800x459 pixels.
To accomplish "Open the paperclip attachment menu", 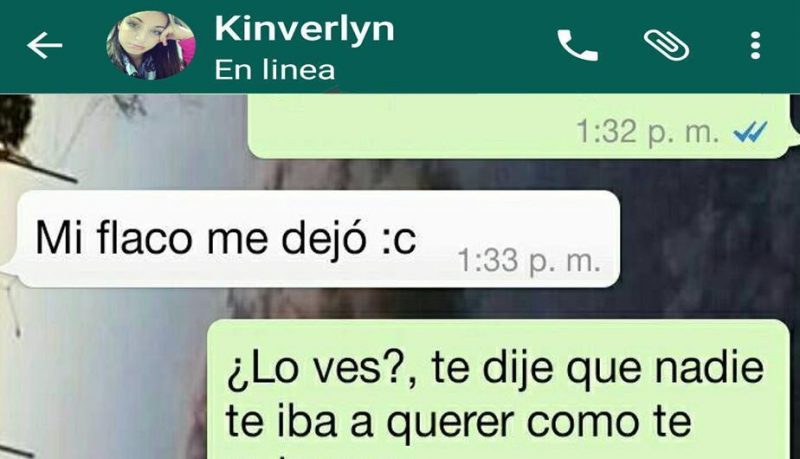I will click(666, 45).
